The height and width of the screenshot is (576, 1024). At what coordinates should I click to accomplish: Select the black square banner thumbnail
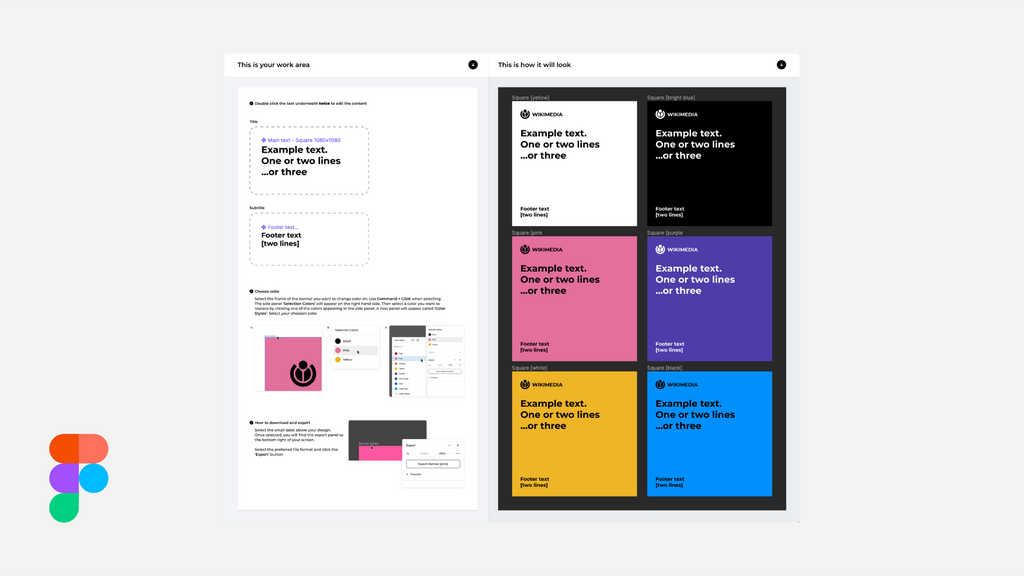709,163
